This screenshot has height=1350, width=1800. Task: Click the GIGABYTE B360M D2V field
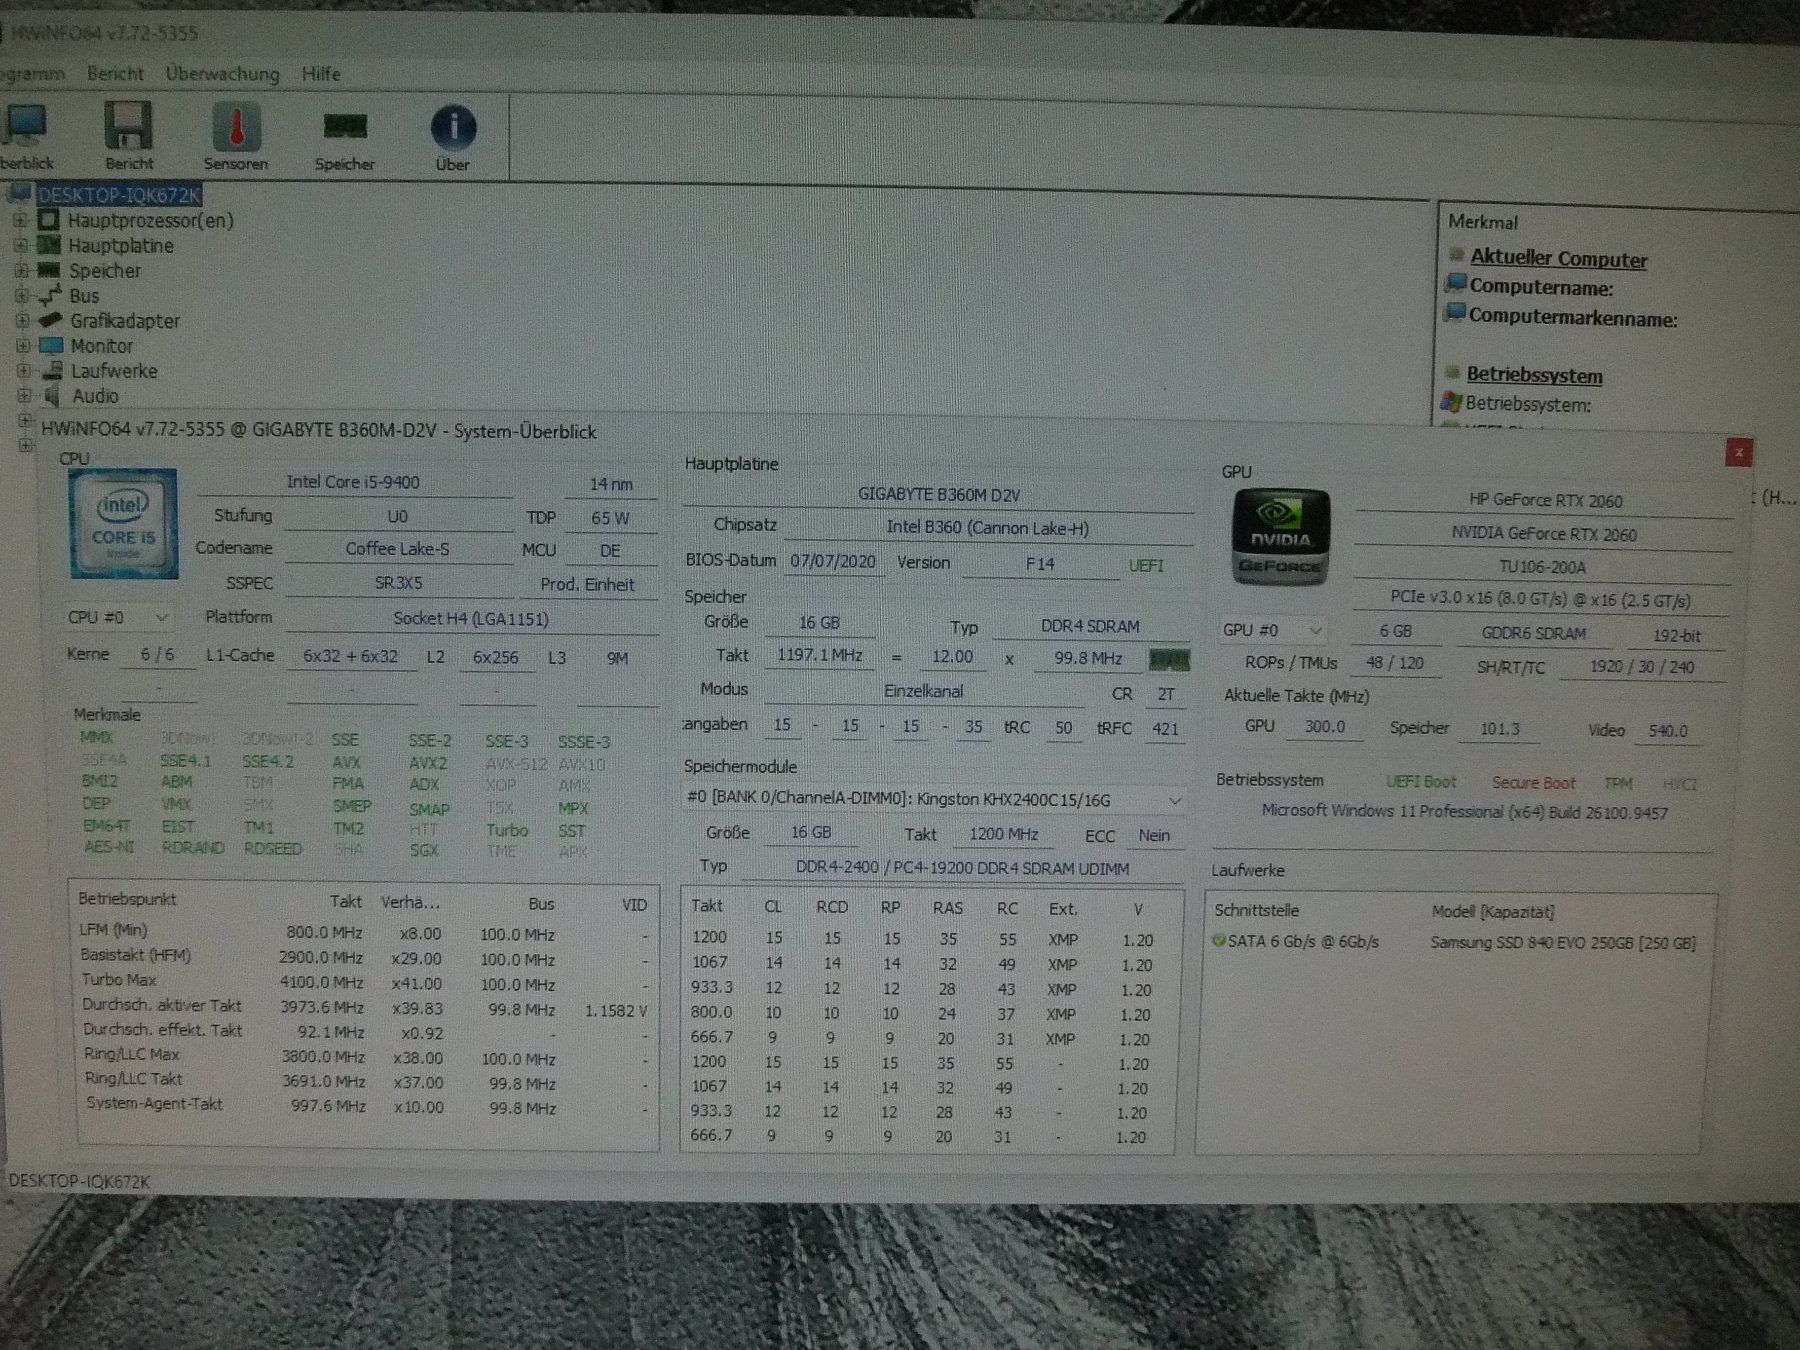938,495
